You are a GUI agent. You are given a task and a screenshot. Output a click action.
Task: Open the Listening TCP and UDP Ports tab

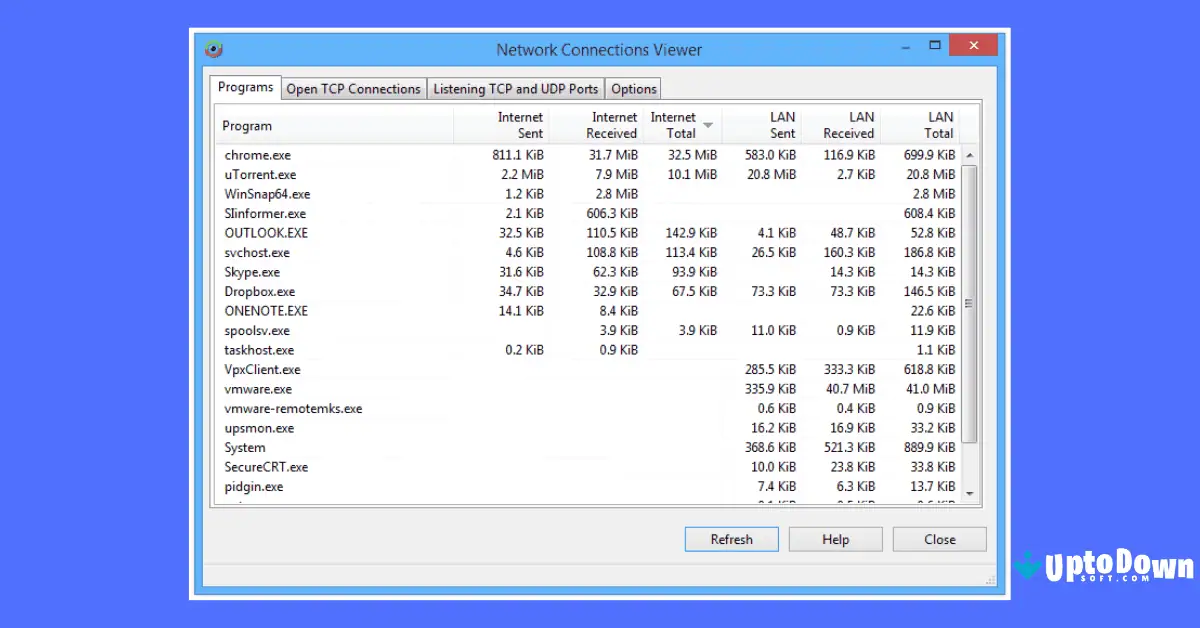click(x=515, y=88)
